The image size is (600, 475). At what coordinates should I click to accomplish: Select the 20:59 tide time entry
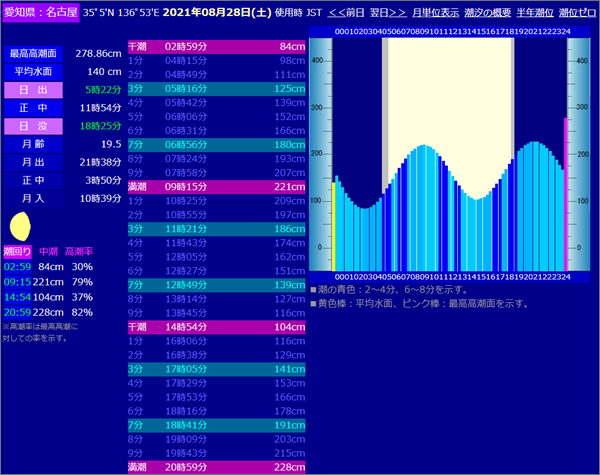tap(17, 312)
